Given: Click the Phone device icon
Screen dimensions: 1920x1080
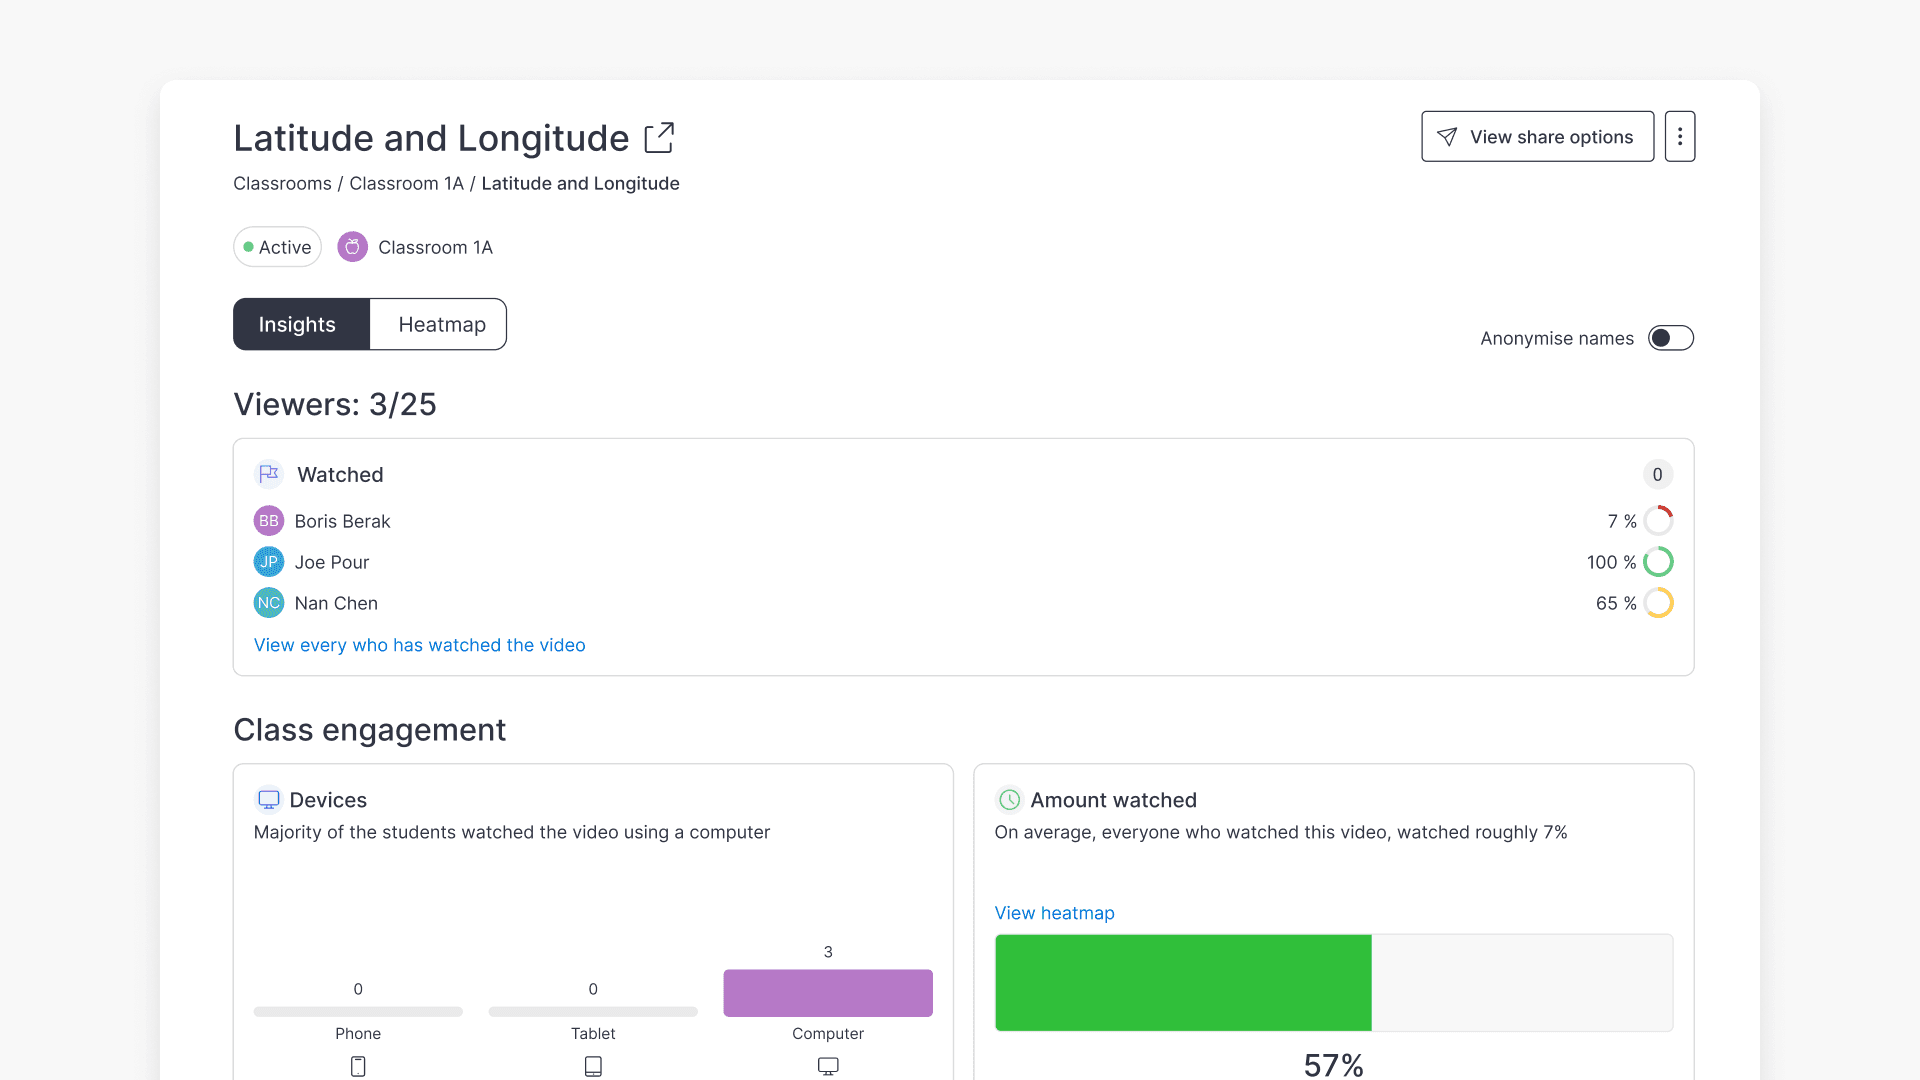Looking at the screenshot, I should click(358, 1066).
